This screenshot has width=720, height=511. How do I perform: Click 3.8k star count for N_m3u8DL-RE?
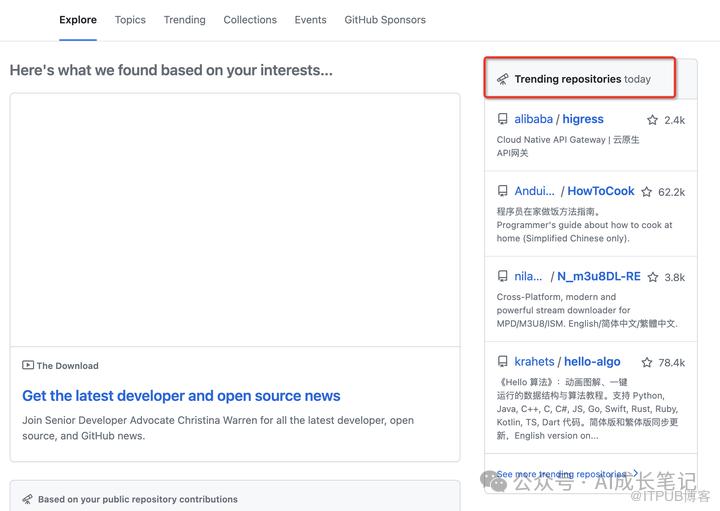click(675, 277)
